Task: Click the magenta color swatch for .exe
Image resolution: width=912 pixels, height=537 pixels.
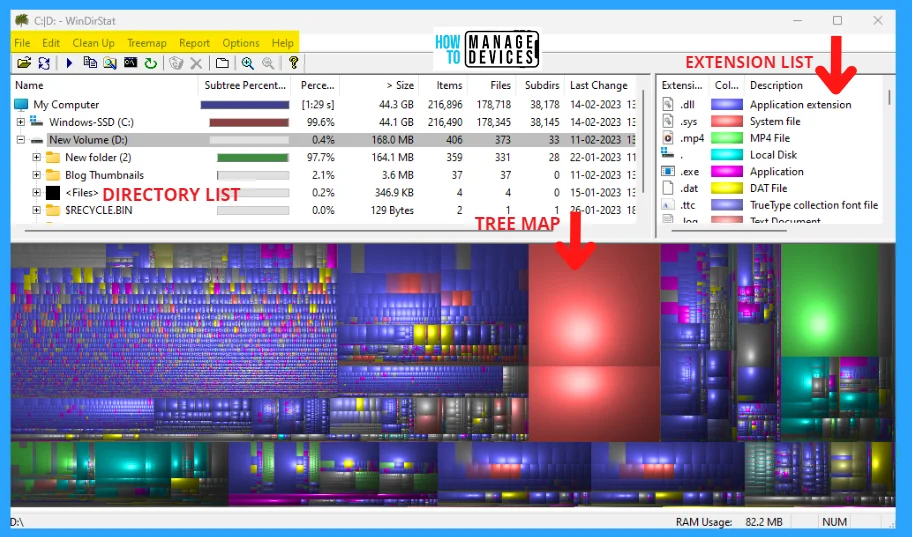Action: pyautogui.click(x=727, y=172)
